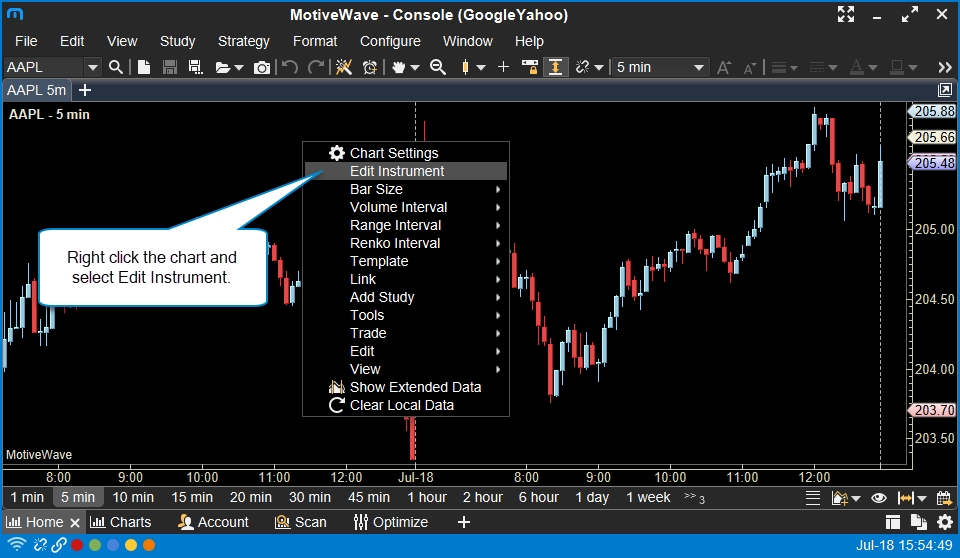Click the symbol search magnifier icon
Image resolution: width=960 pixels, height=558 pixels.
(116, 67)
